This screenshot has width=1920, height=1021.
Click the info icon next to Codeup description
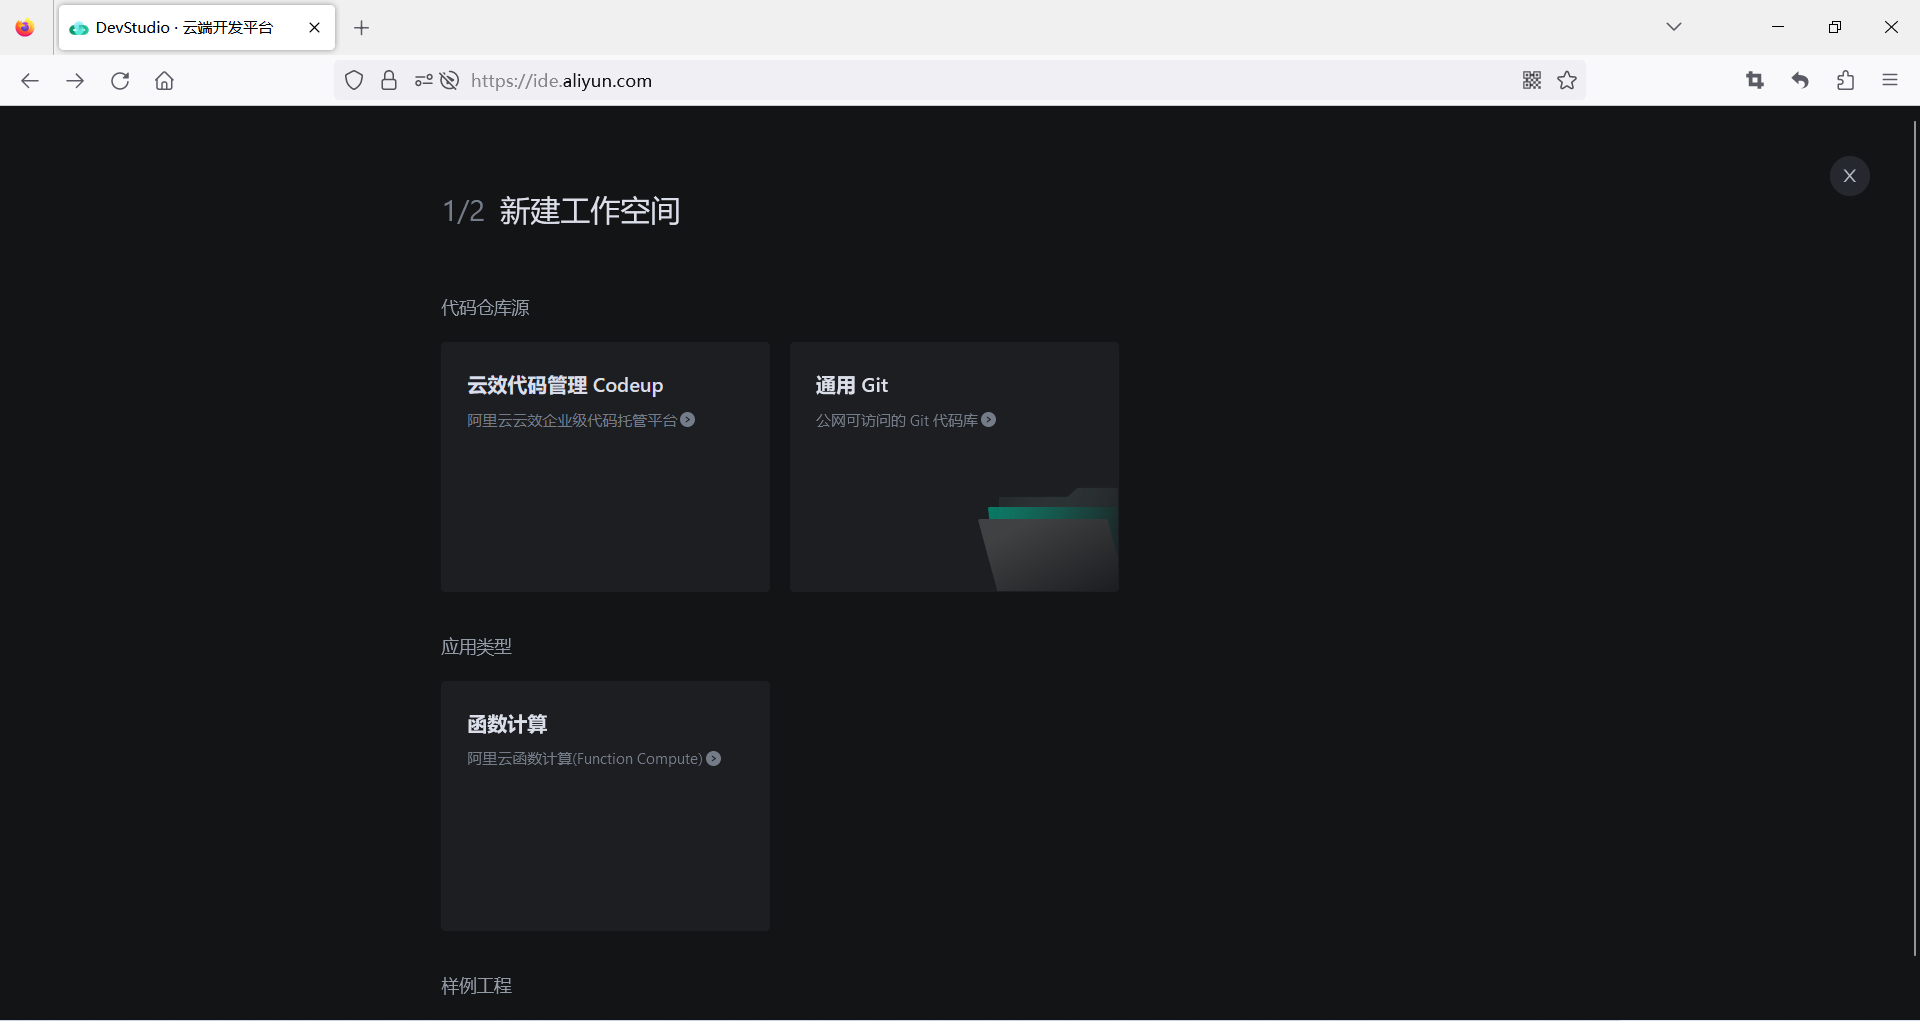(687, 420)
